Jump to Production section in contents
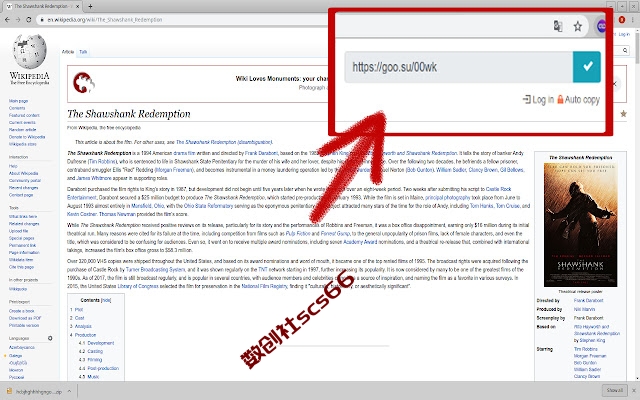 click(x=85, y=335)
